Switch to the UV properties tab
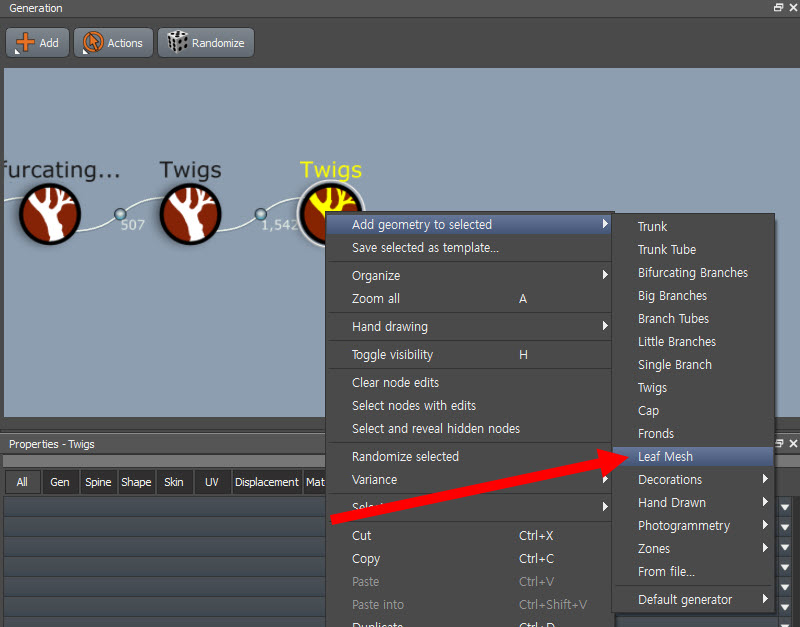 pos(212,482)
